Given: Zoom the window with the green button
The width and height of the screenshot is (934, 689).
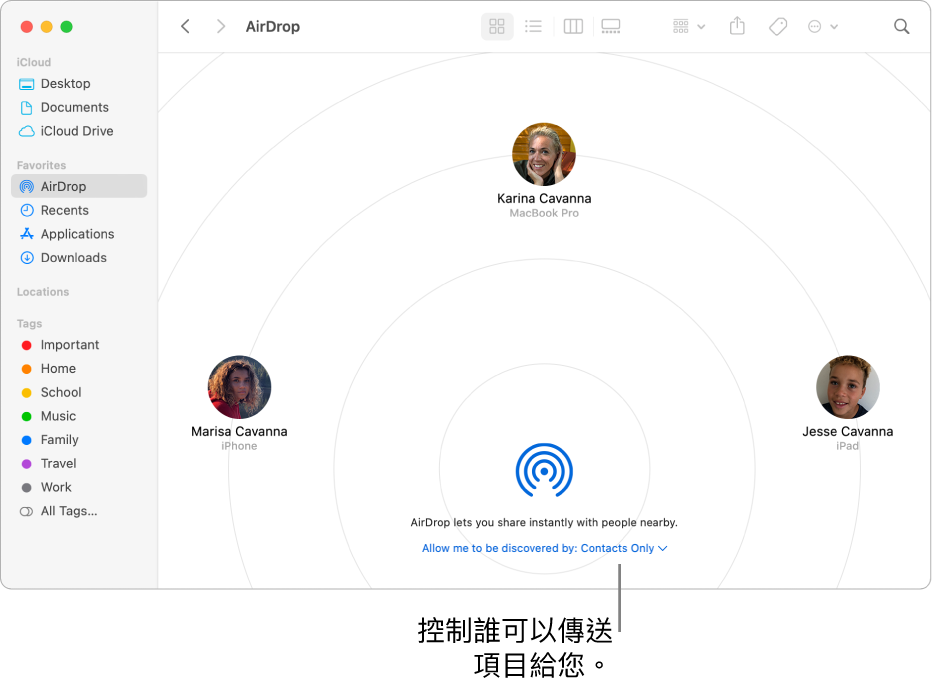Looking at the screenshot, I should (x=67, y=27).
